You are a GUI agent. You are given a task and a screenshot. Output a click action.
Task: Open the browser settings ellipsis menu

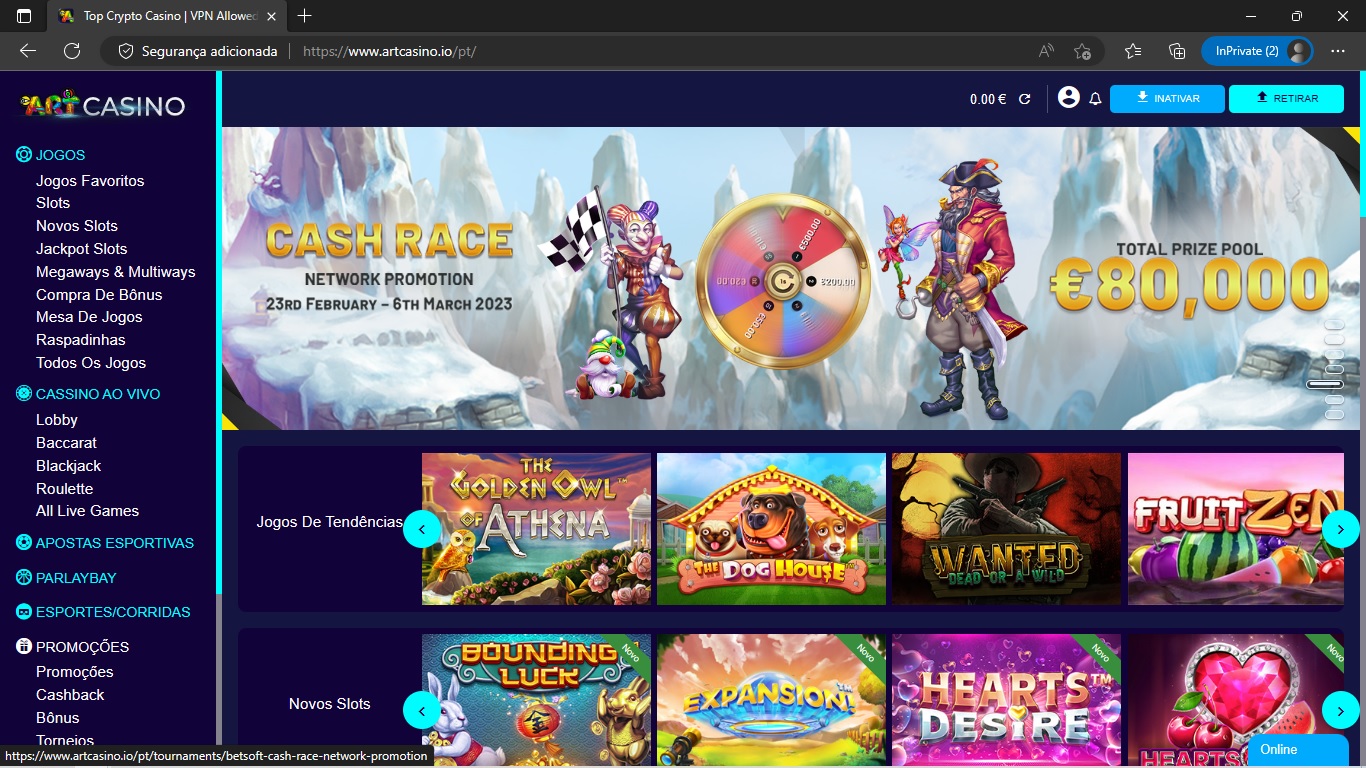point(1338,51)
